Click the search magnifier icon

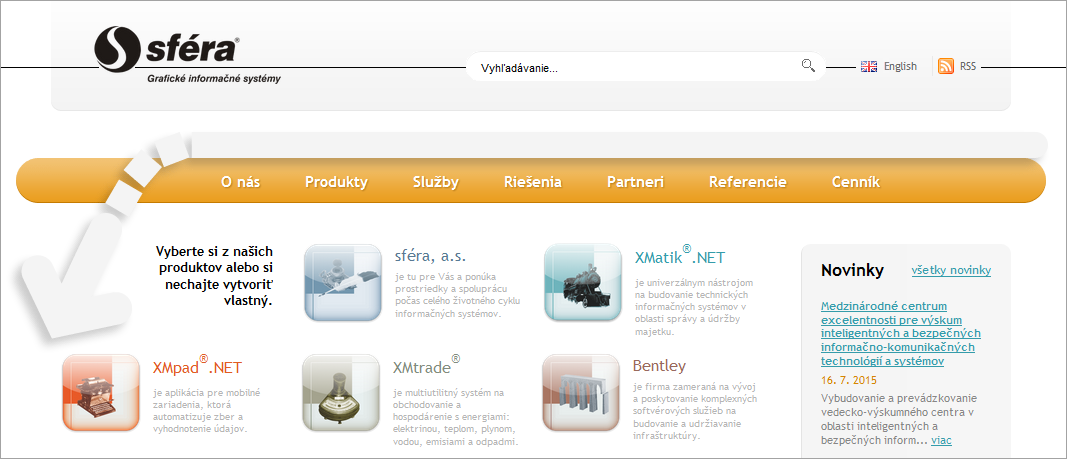[x=808, y=66]
